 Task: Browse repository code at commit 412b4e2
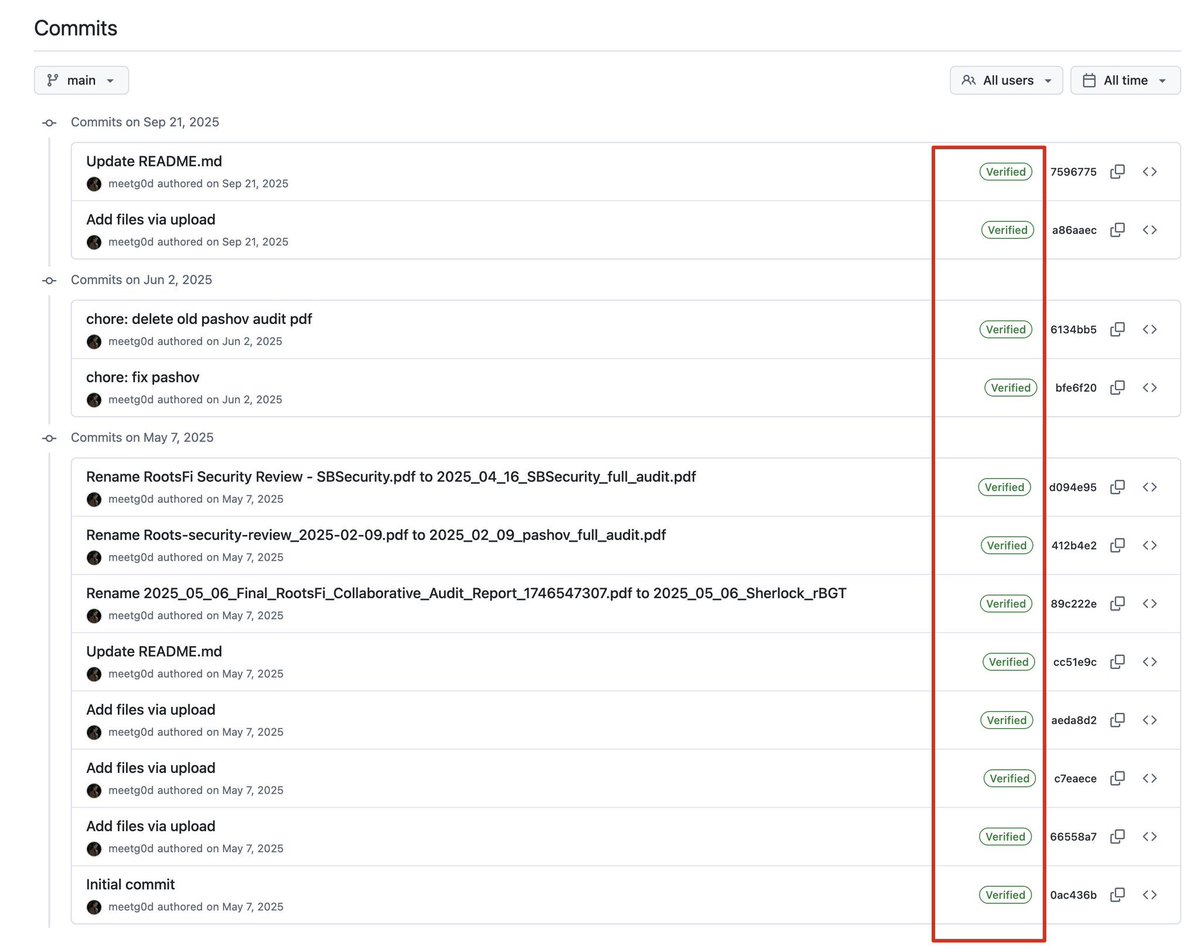pyautogui.click(x=1150, y=545)
